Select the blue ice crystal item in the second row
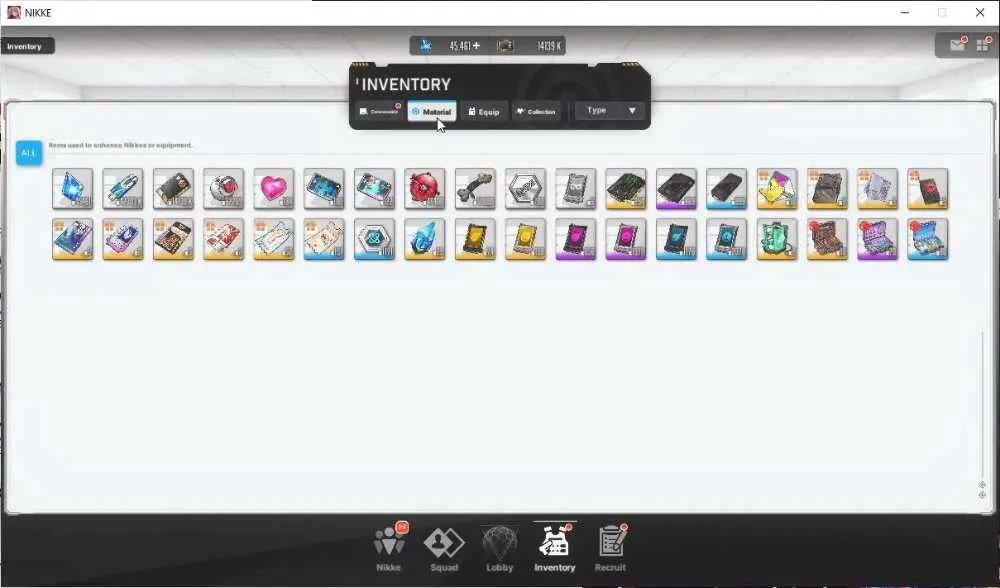The height and width of the screenshot is (588, 1000). click(425, 239)
